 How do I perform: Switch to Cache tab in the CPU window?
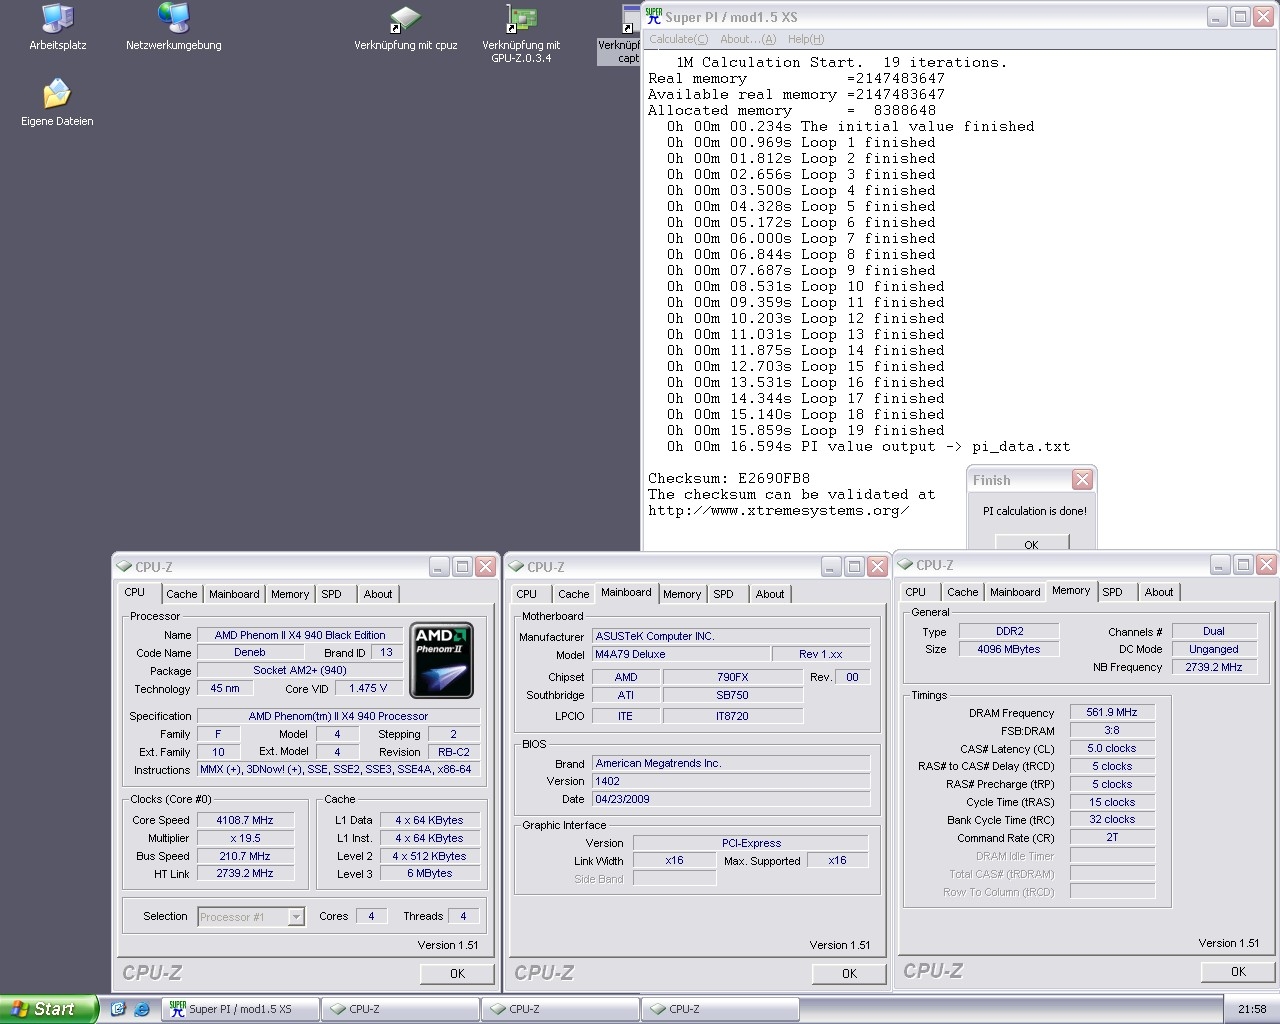(x=182, y=594)
